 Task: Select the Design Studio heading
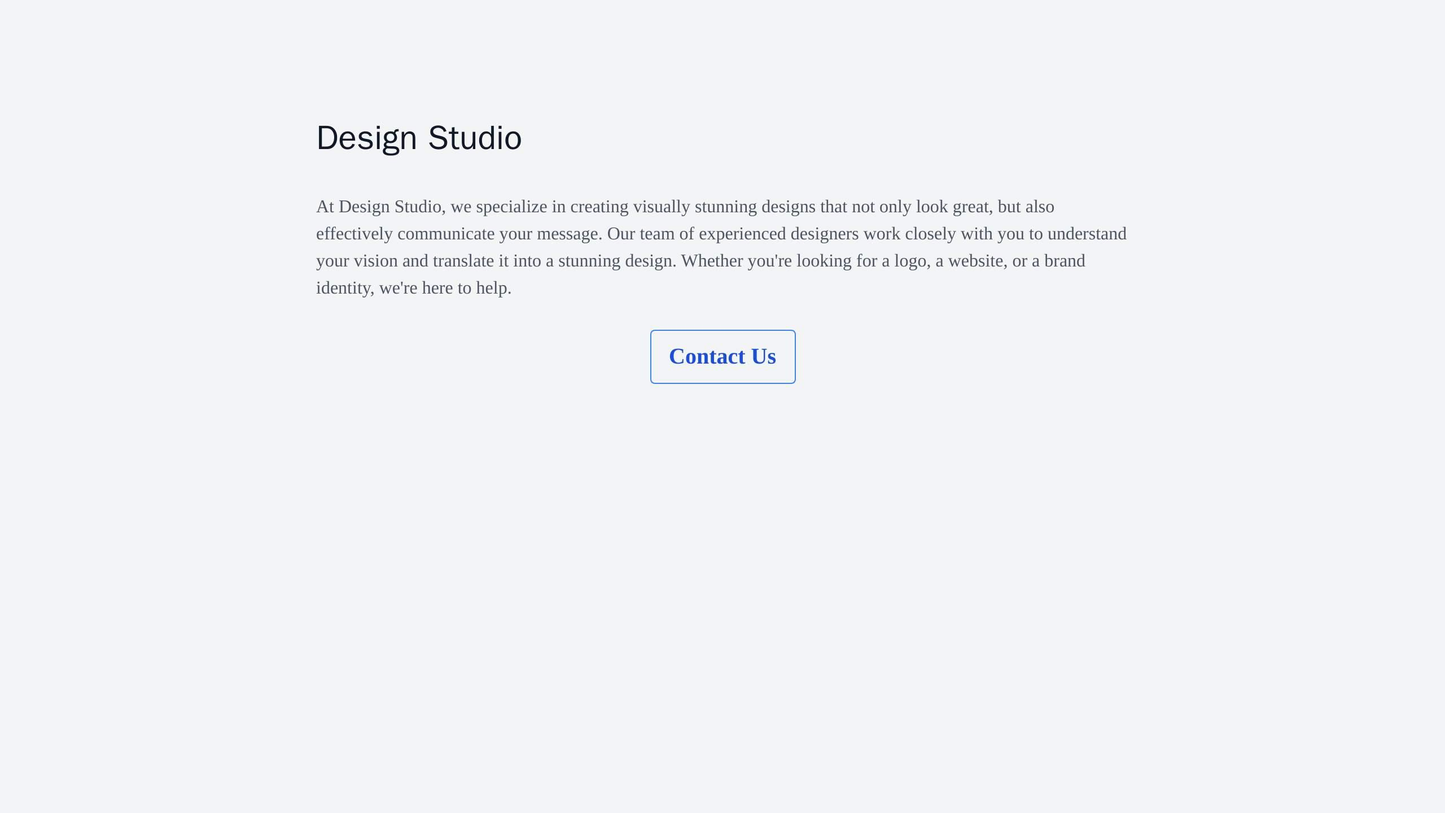[x=418, y=138]
